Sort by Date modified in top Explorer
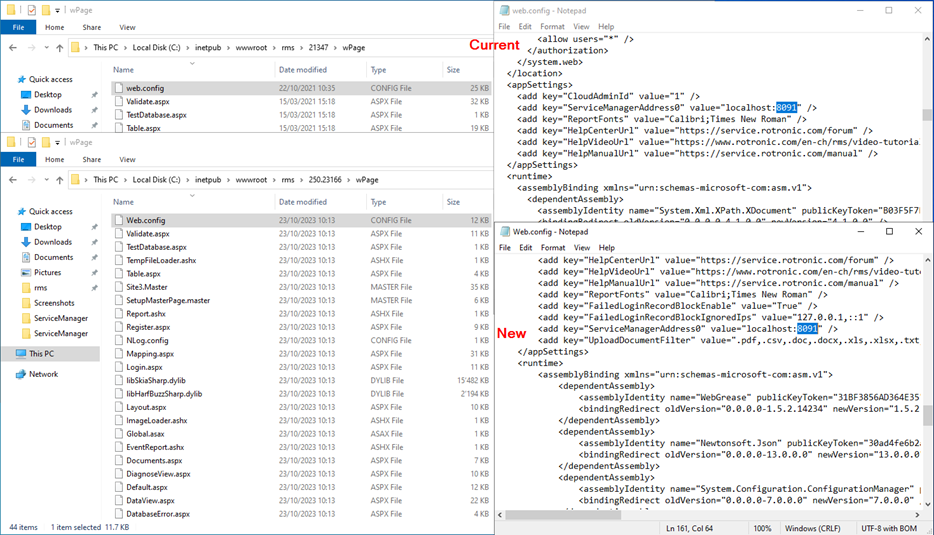The image size is (934, 535). point(303,70)
